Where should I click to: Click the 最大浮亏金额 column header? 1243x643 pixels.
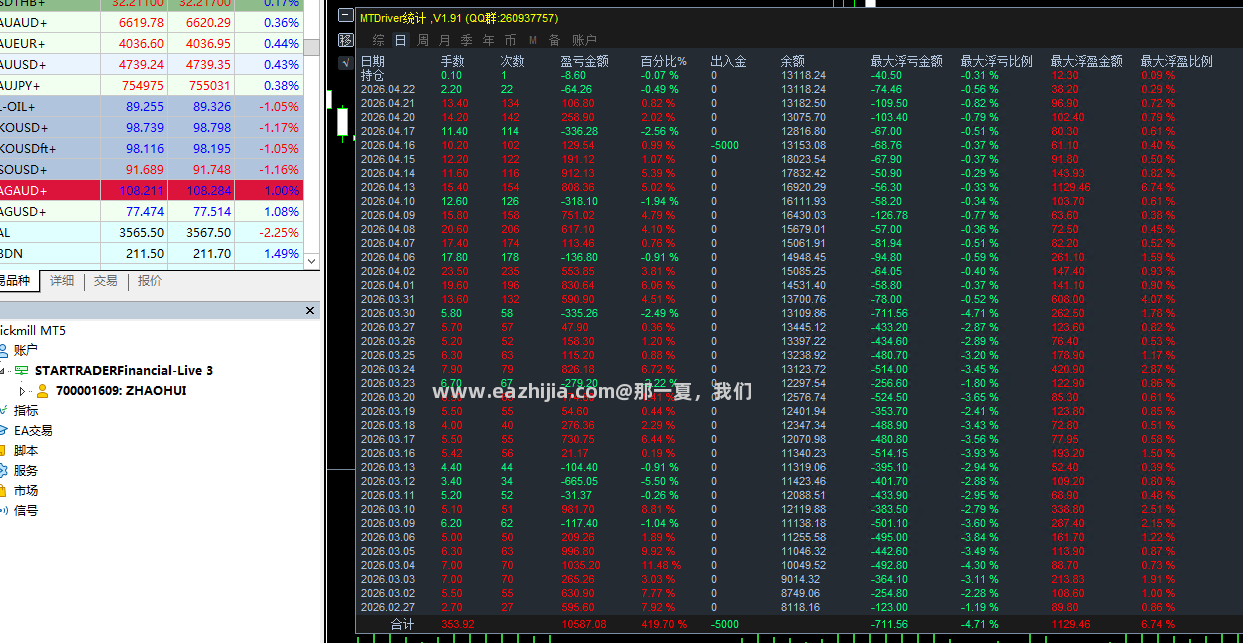tap(907, 61)
